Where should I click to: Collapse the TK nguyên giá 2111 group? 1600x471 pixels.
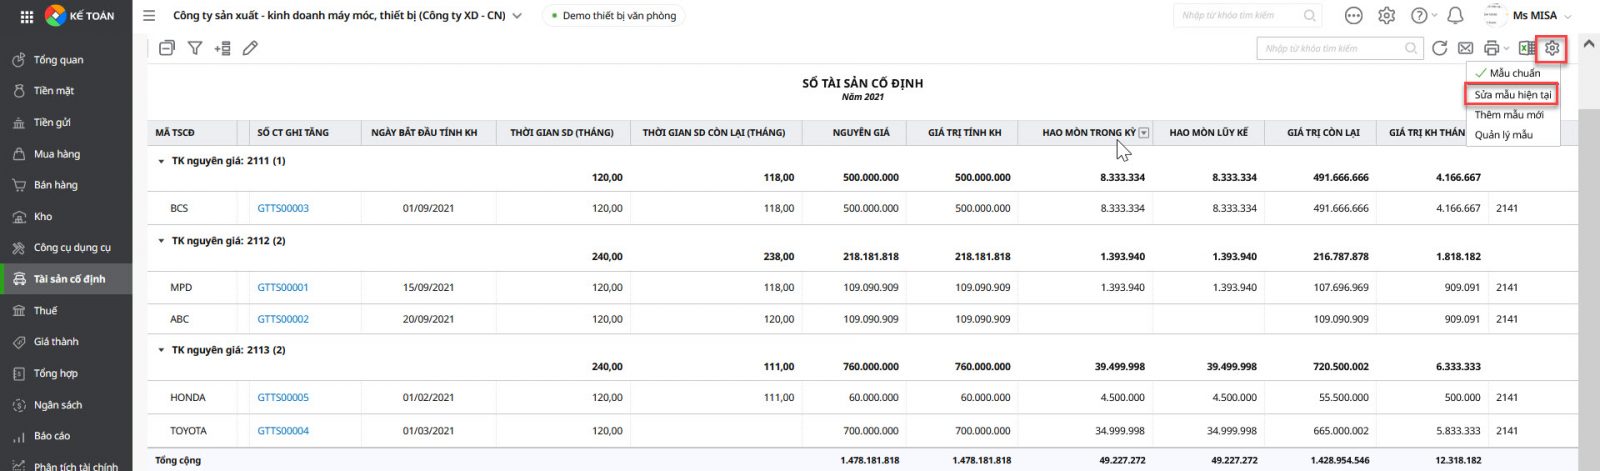[x=161, y=161]
